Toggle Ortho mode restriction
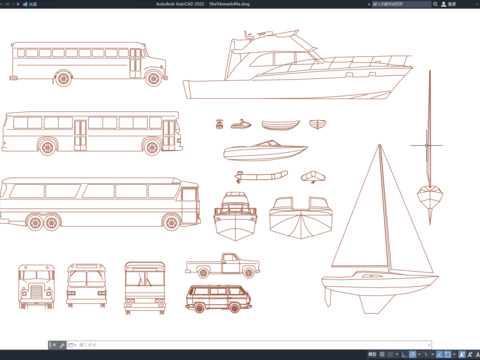The image size is (480, 360). click(404, 354)
